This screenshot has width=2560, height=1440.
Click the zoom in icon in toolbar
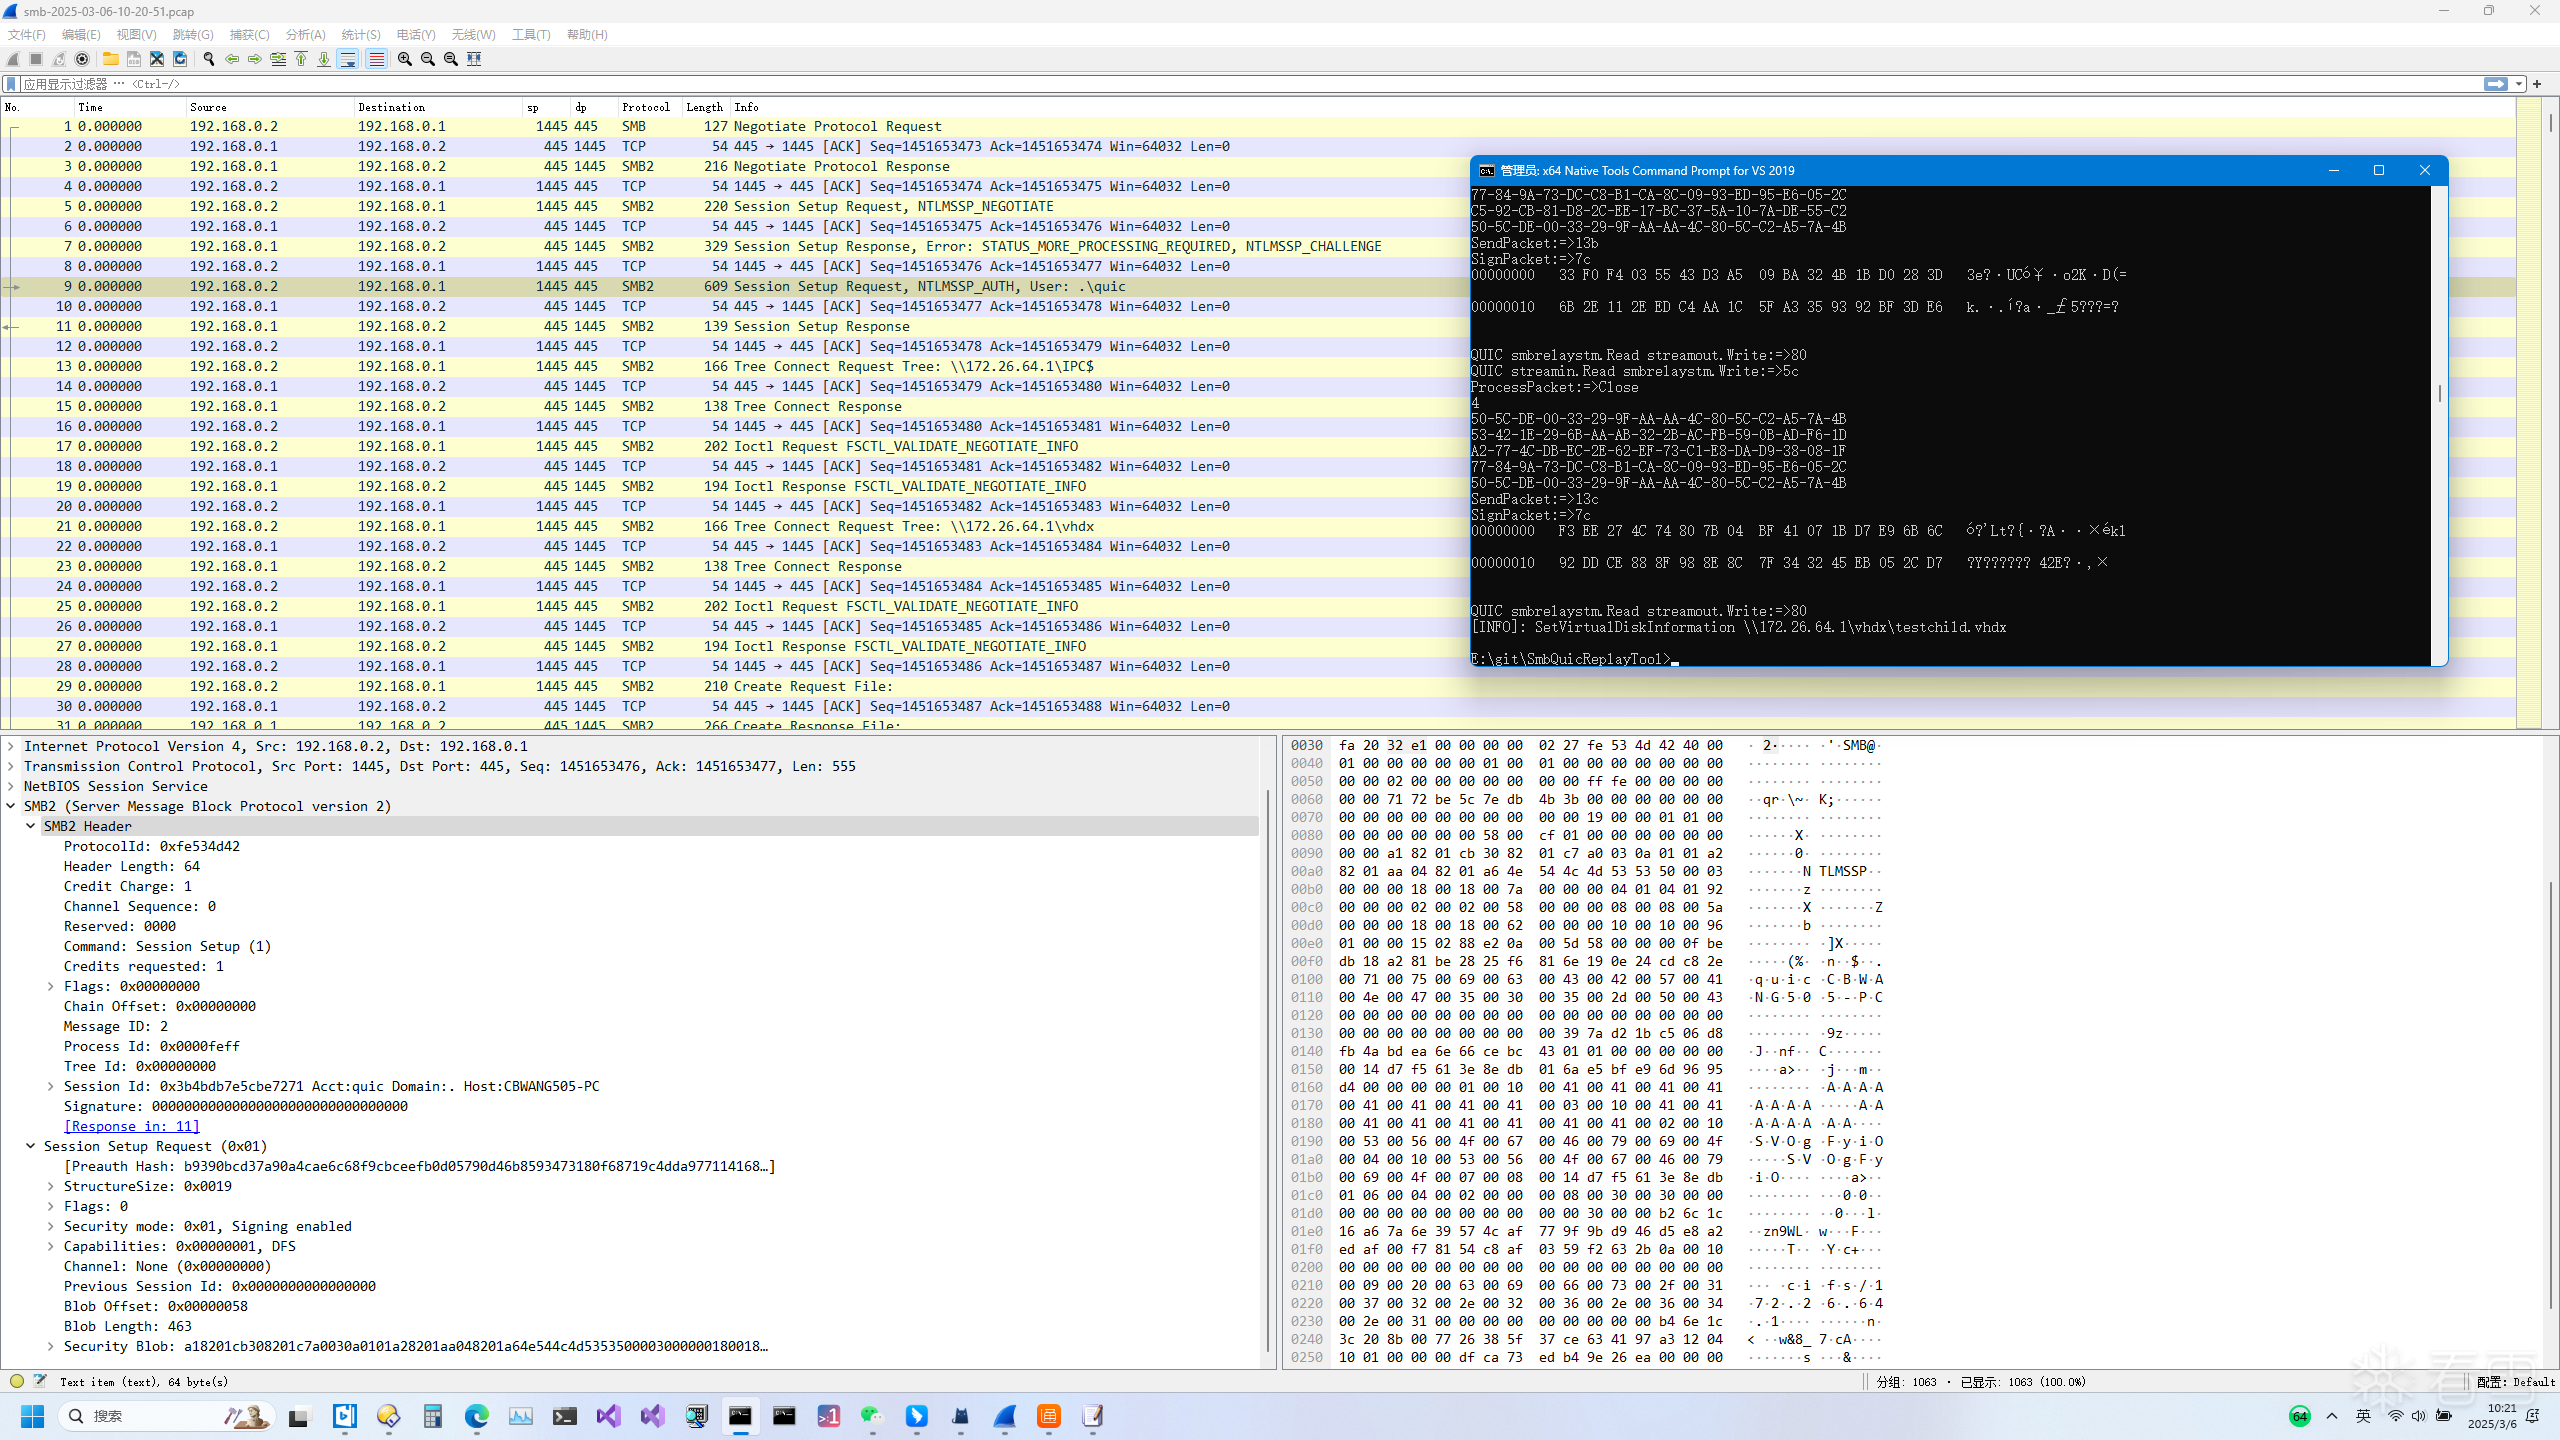click(x=404, y=59)
